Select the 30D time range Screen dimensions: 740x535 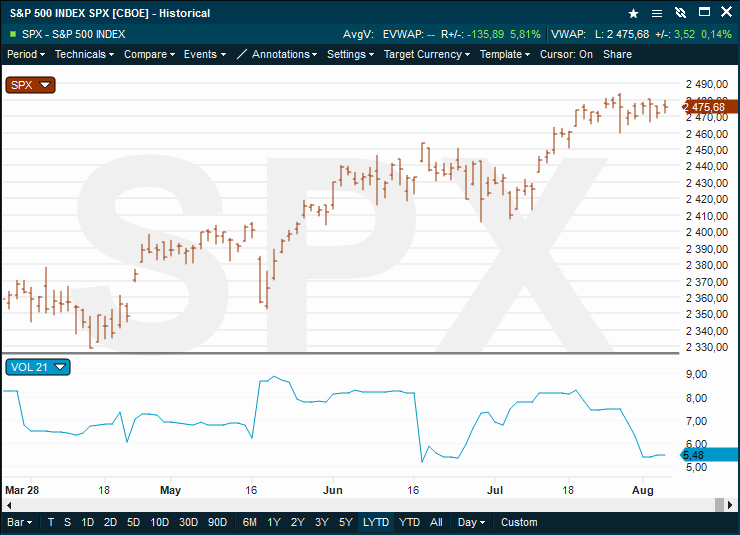(x=188, y=522)
